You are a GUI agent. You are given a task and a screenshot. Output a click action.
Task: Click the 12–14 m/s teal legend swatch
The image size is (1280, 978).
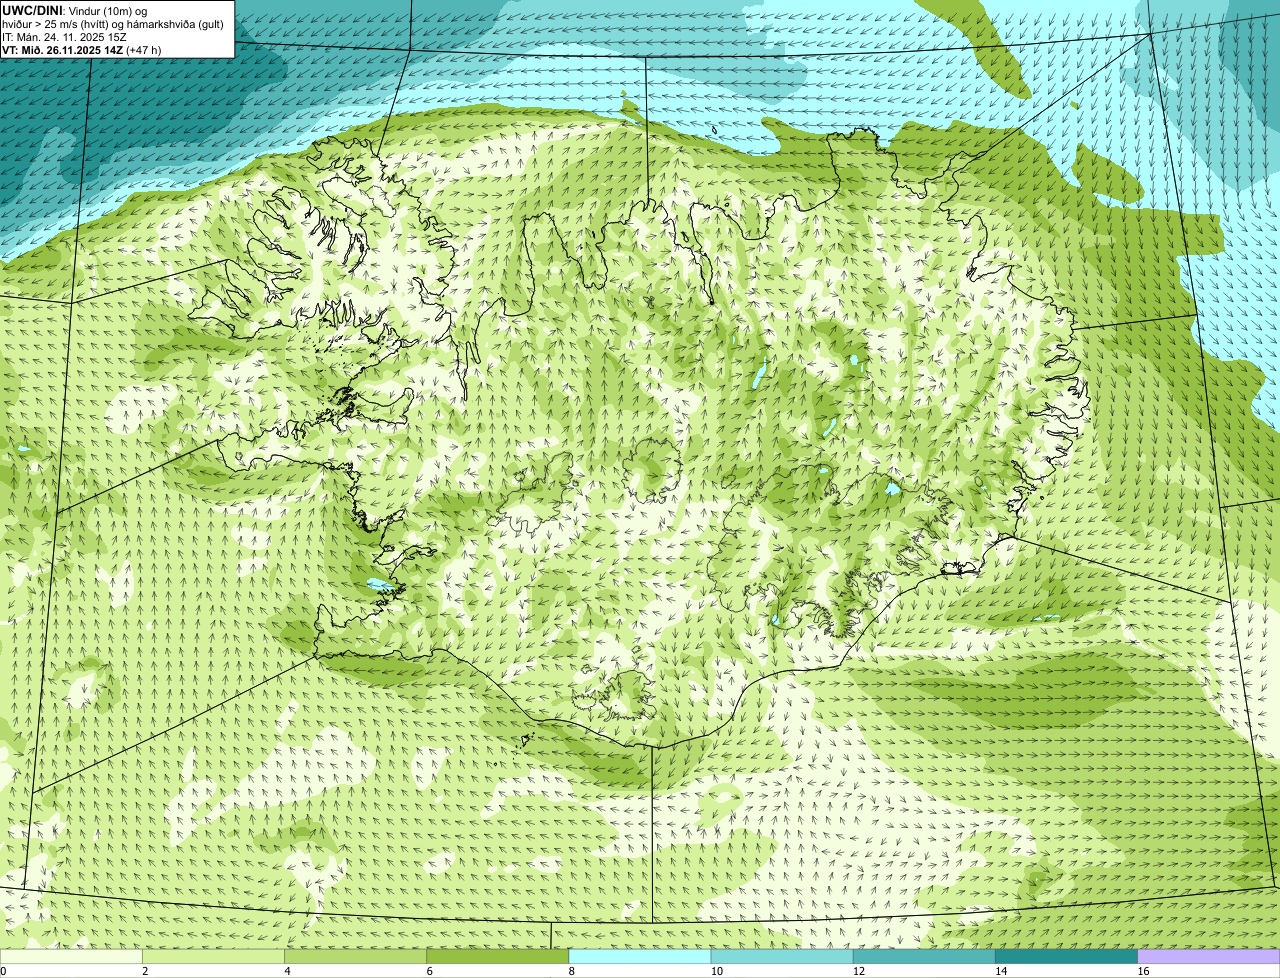[x=924, y=956]
